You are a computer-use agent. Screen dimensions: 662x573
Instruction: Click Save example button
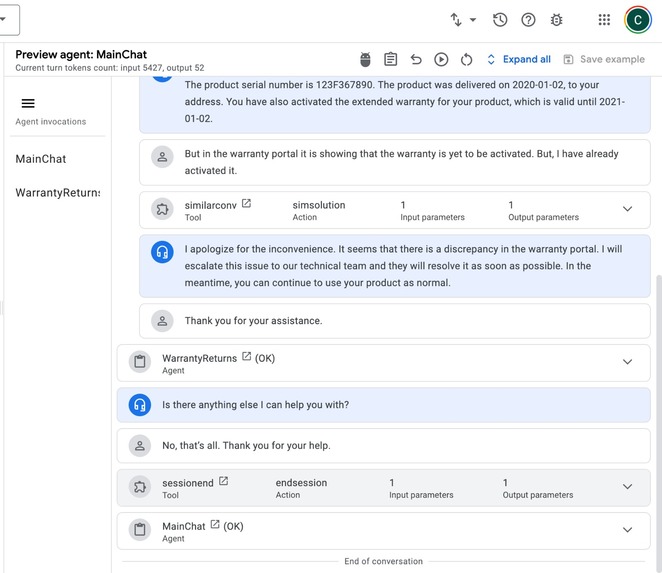(x=604, y=59)
